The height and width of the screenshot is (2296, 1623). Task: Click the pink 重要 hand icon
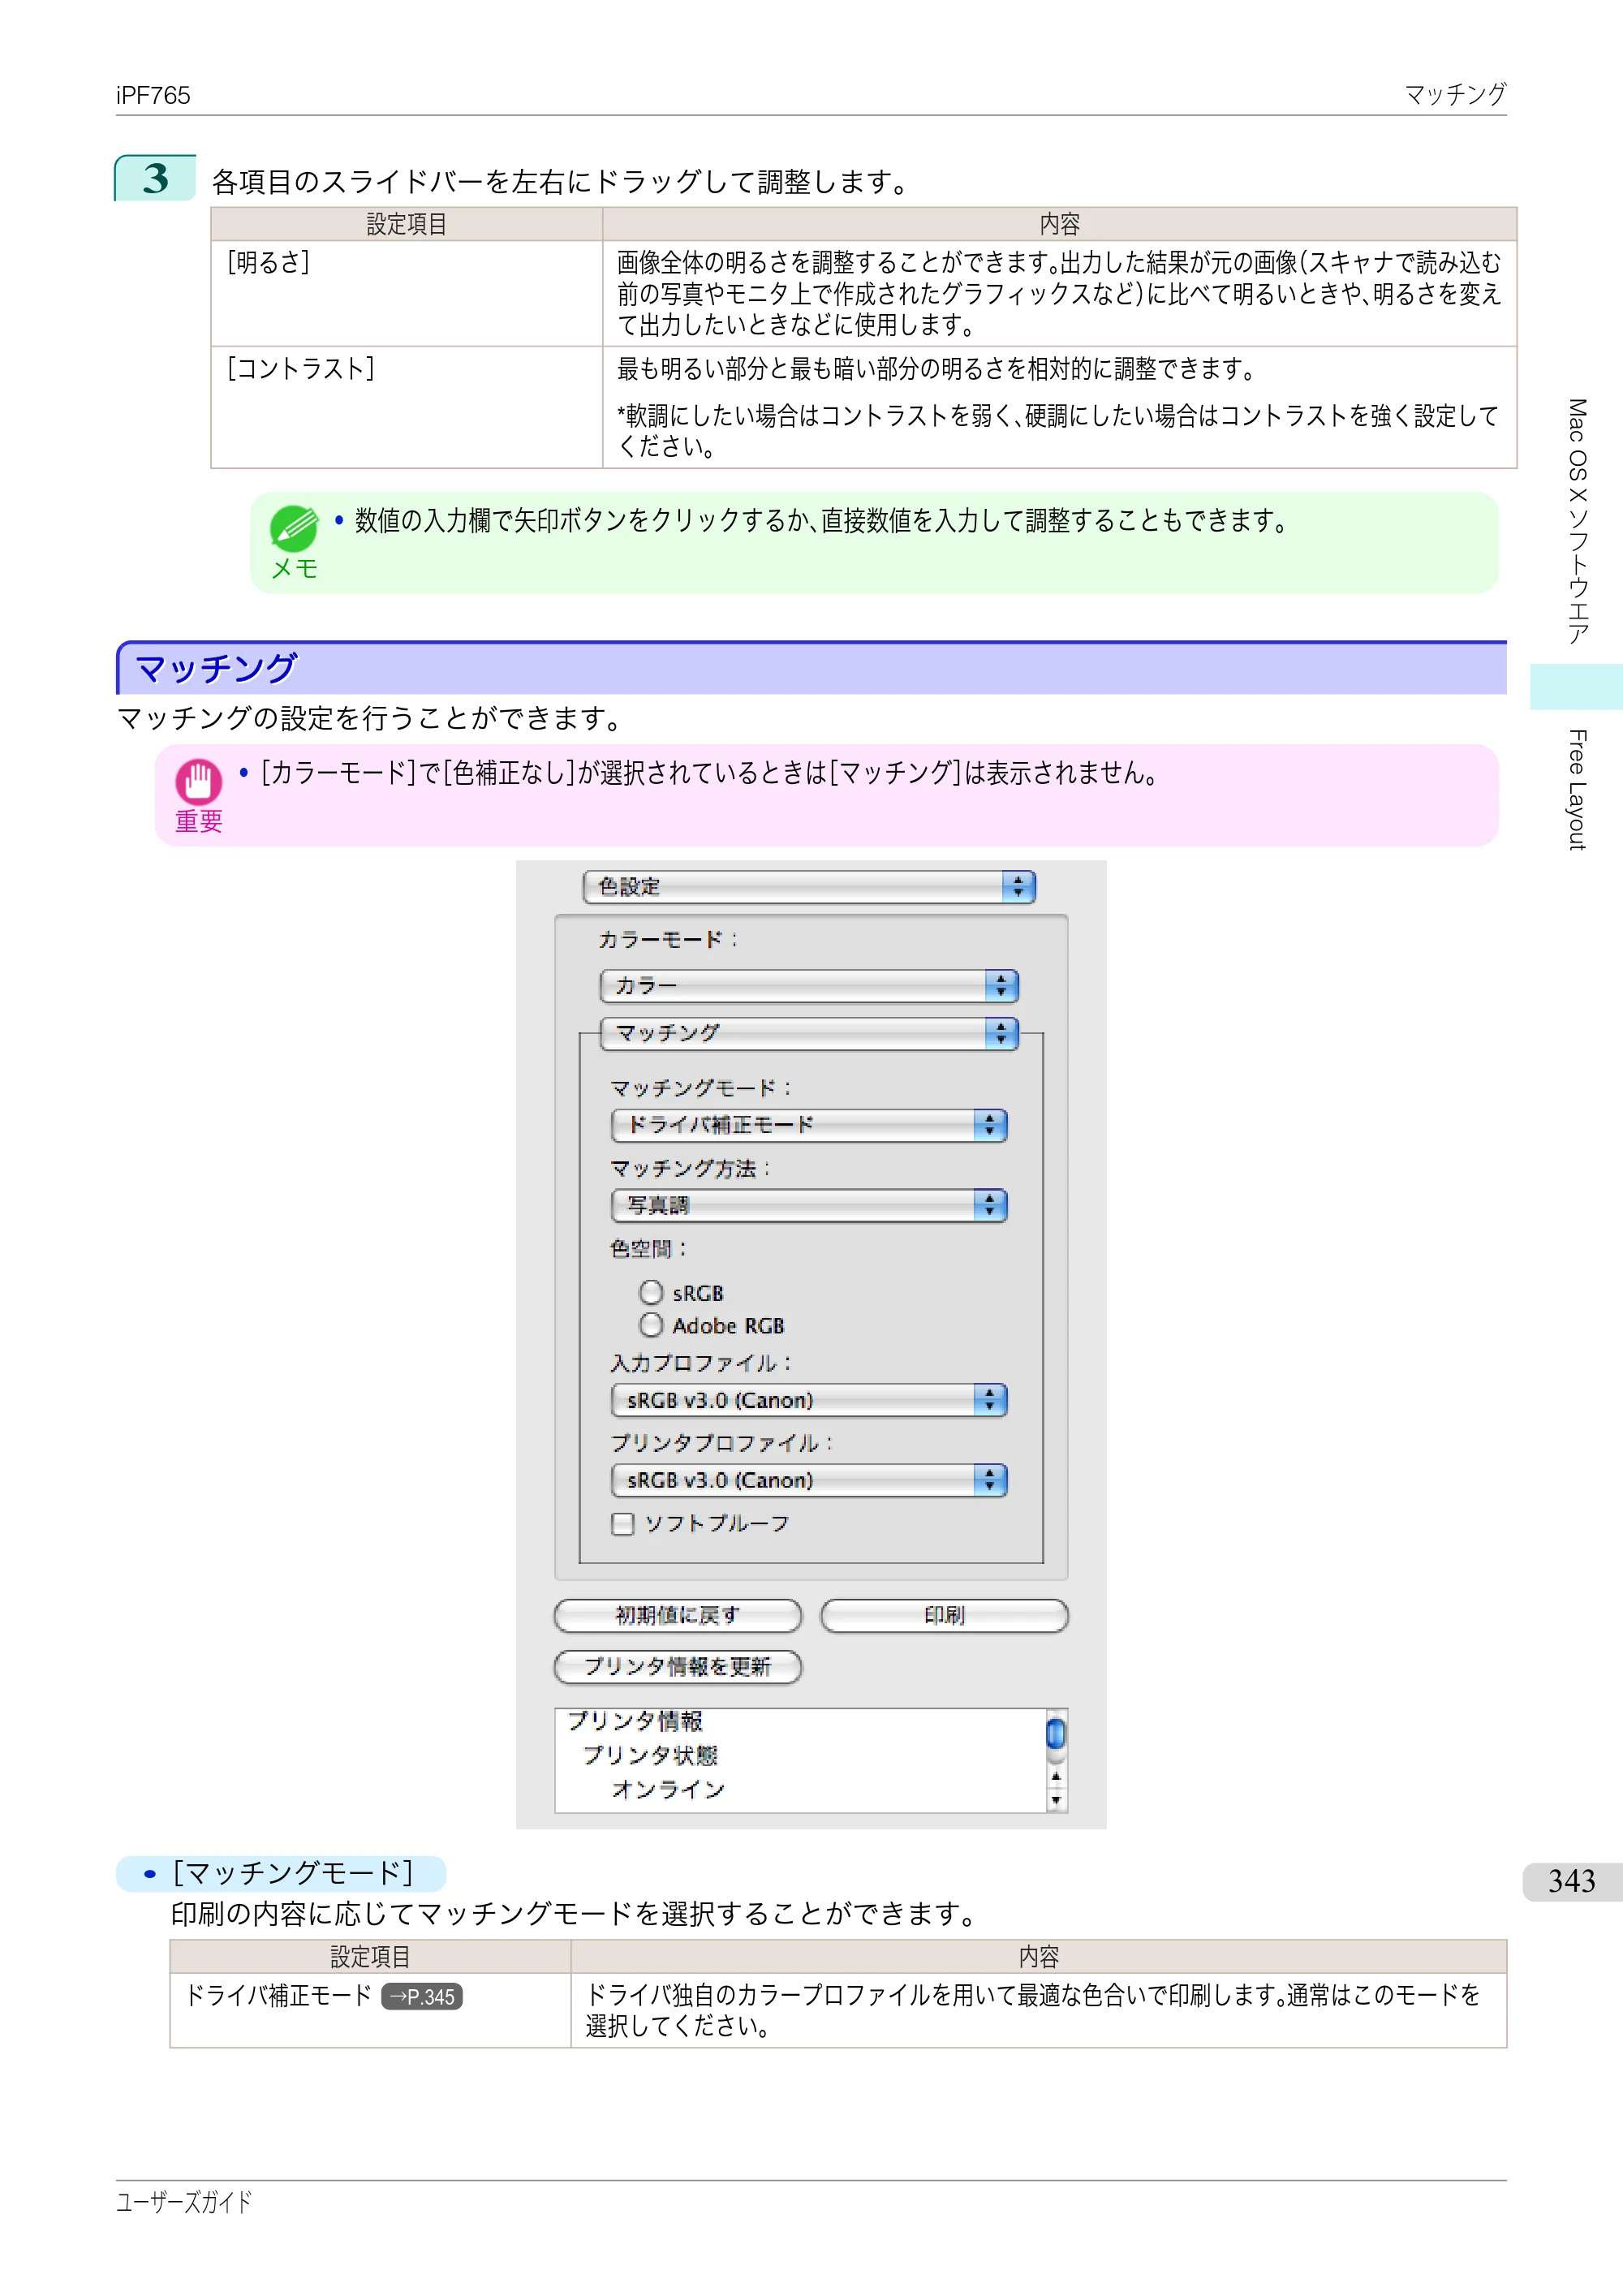pos(199,781)
